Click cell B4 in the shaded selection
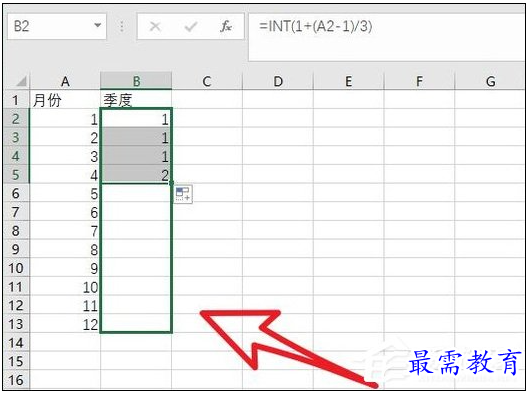 point(136,156)
